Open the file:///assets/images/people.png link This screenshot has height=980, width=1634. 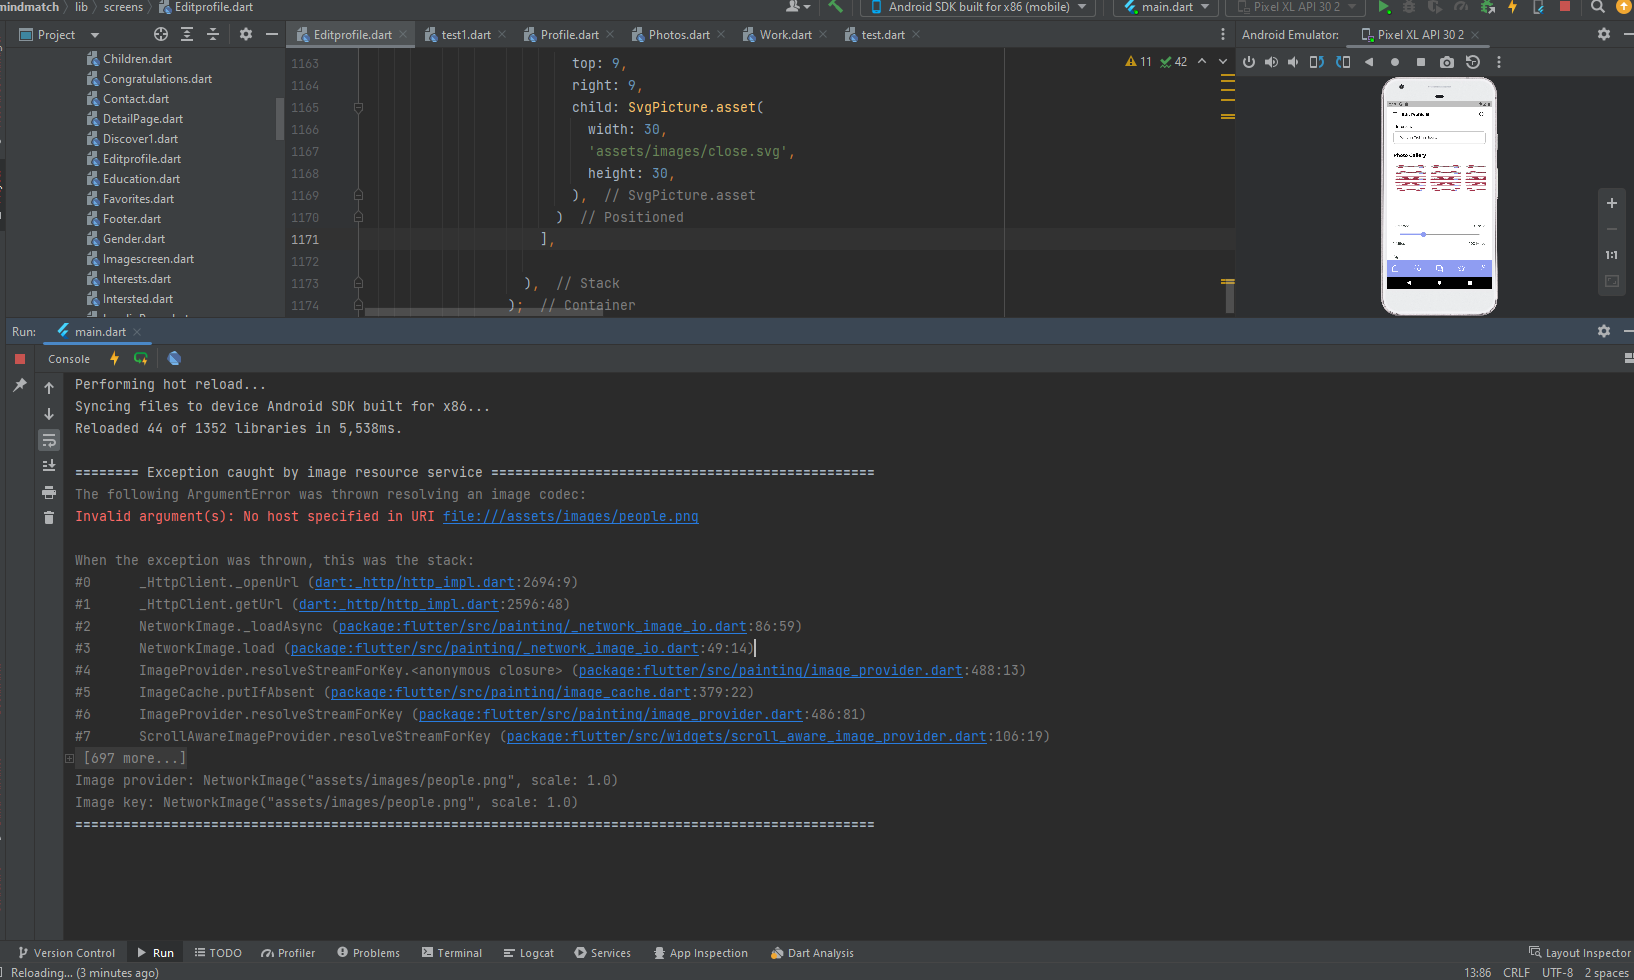point(570,517)
